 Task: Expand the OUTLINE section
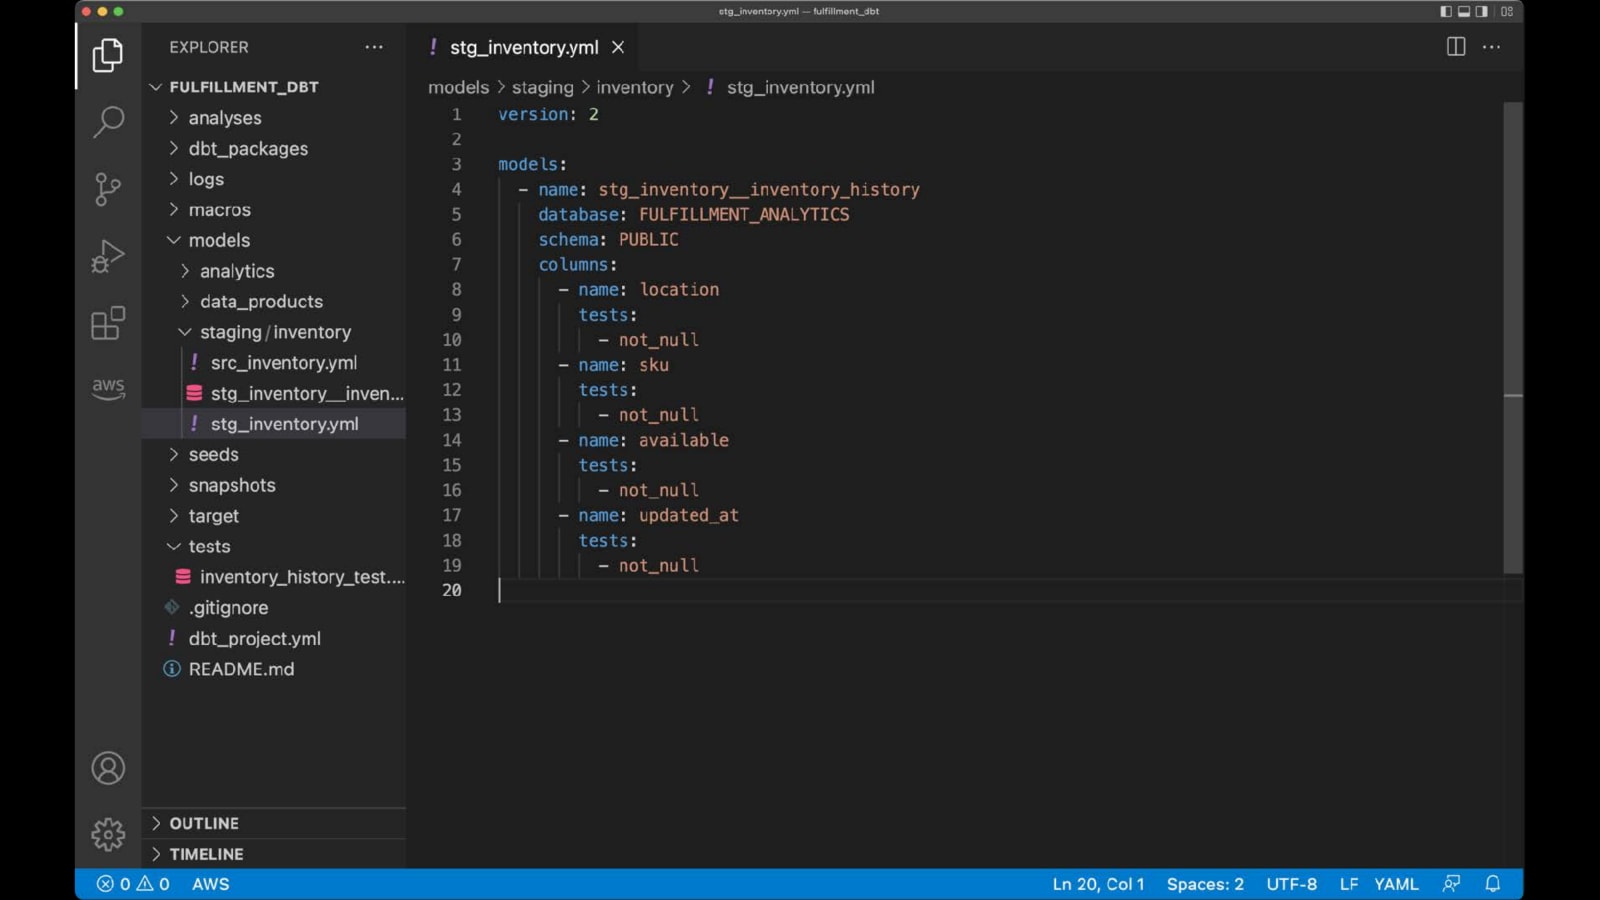click(204, 823)
